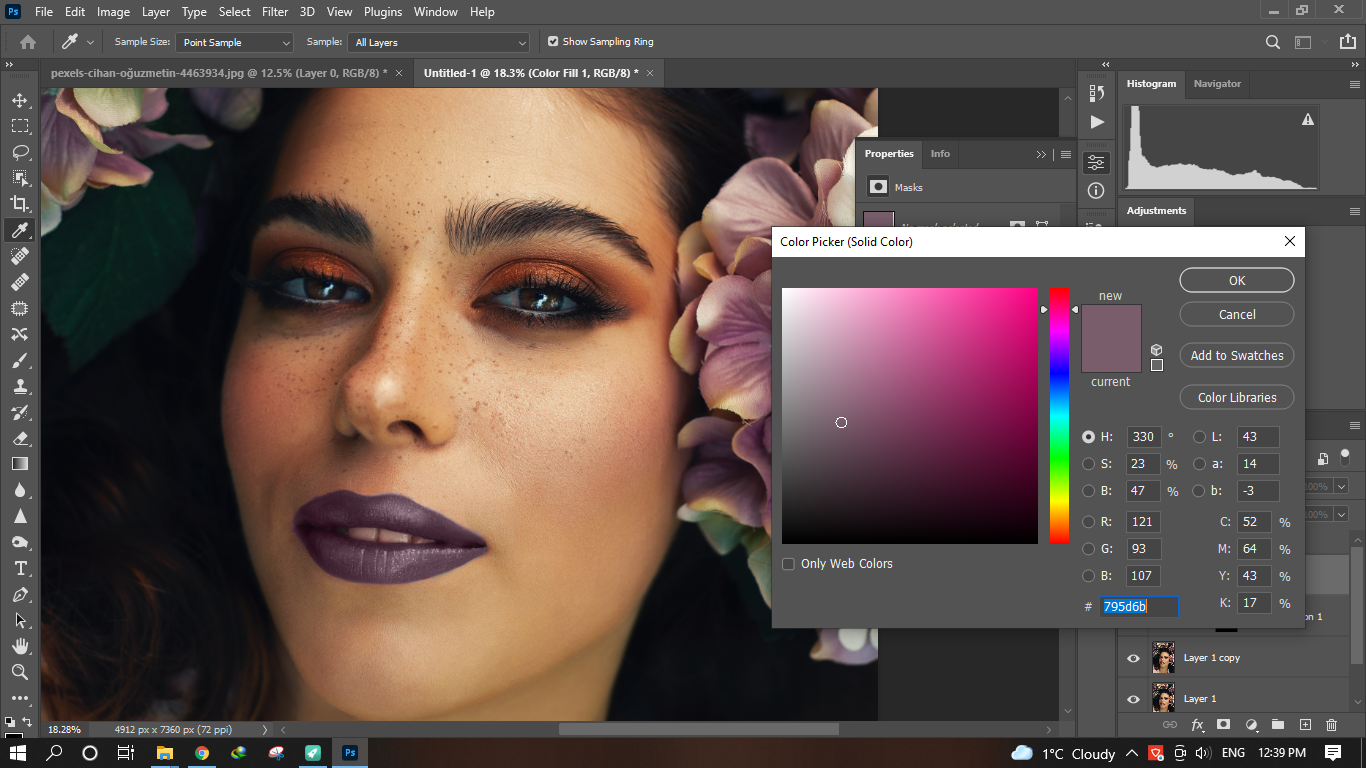Image resolution: width=1366 pixels, height=768 pixels.
Task: Select the Spot Healing Brush tool
Action: tap(20, 256)
